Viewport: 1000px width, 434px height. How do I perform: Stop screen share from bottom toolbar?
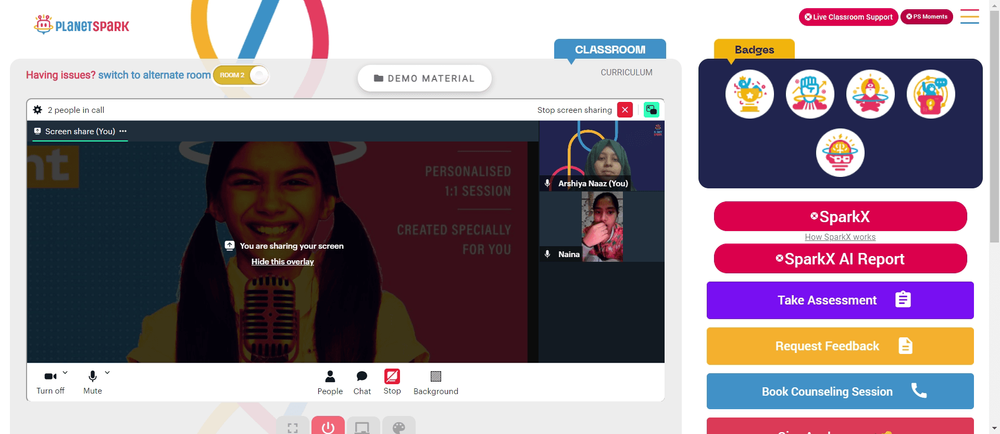click(x=392, y=382)
